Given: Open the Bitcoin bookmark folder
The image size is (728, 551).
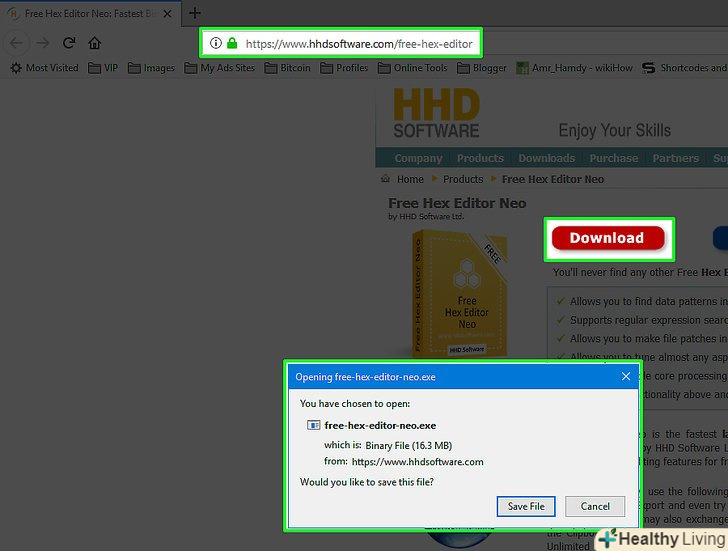Looking at the screenshot, I should pos(287,68).
